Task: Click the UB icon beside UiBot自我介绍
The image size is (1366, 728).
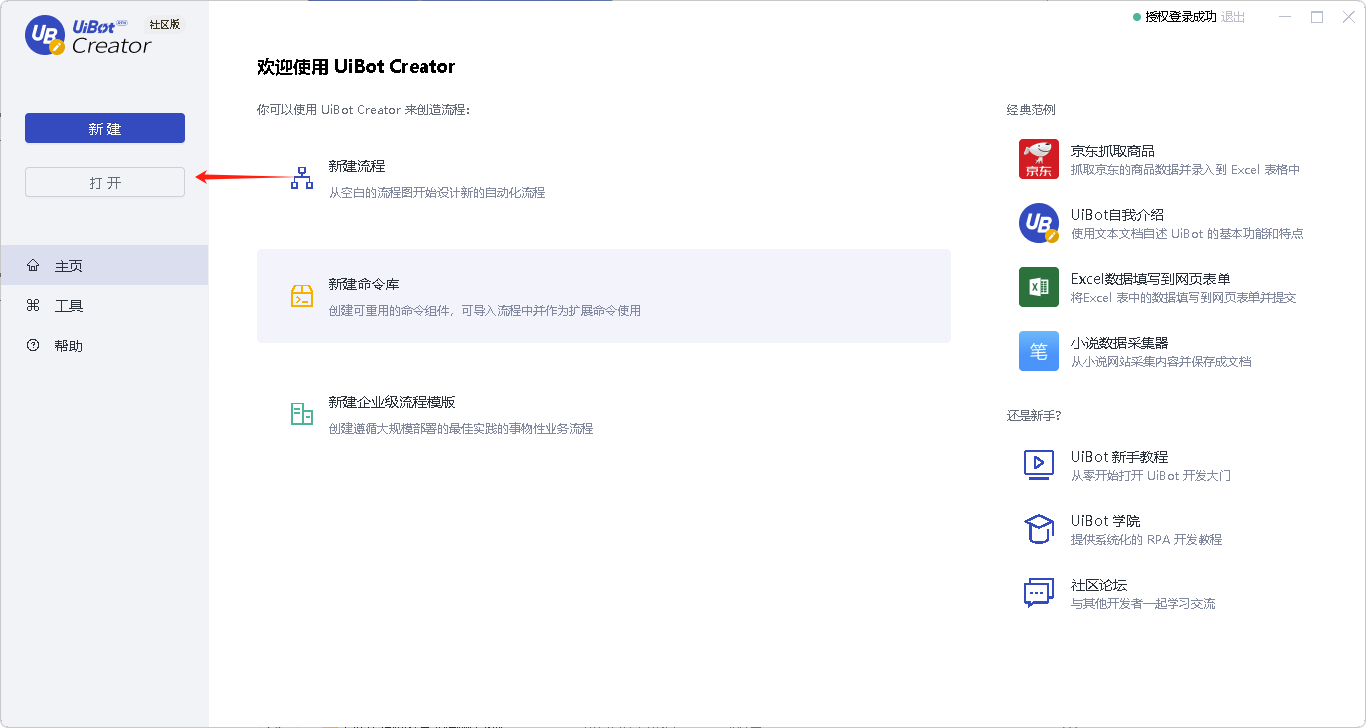Action: point(1038,222)
